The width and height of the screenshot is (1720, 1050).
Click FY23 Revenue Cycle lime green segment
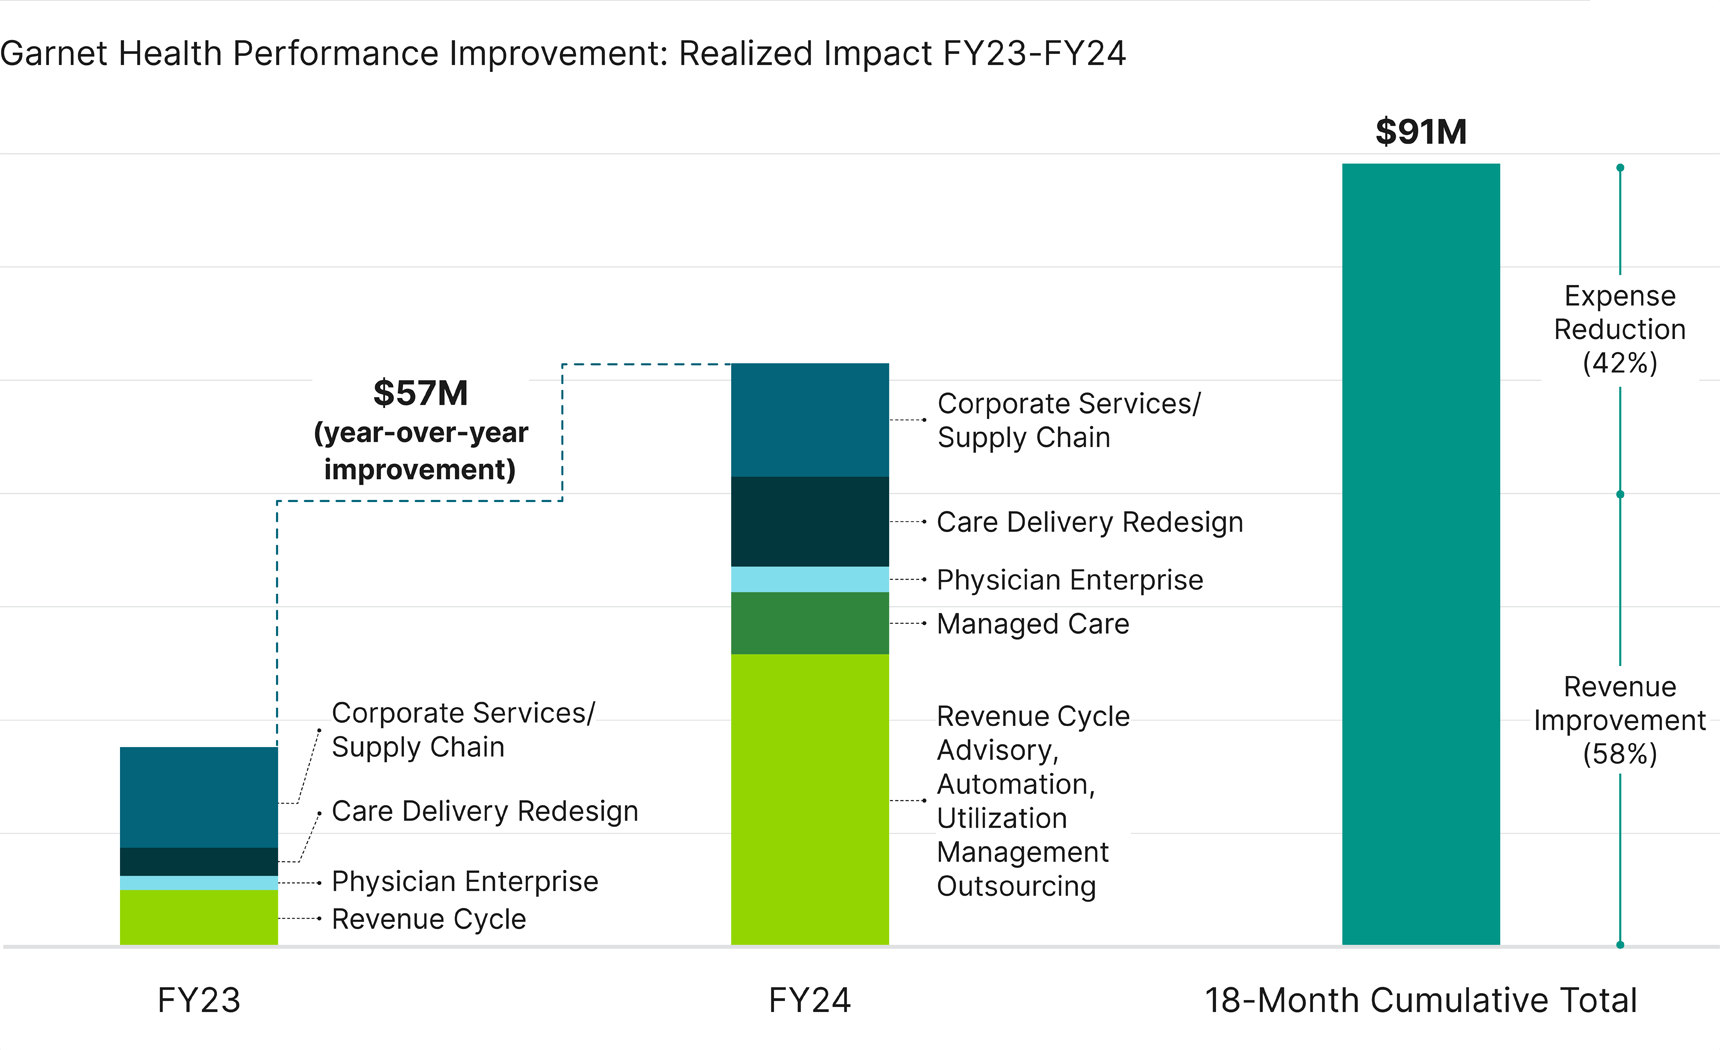(x=199, y=917)
